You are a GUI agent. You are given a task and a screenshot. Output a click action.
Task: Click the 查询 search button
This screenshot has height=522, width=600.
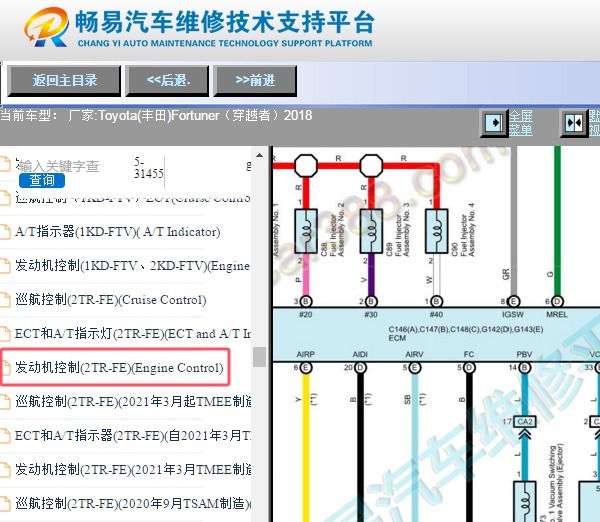coord(42,180)
